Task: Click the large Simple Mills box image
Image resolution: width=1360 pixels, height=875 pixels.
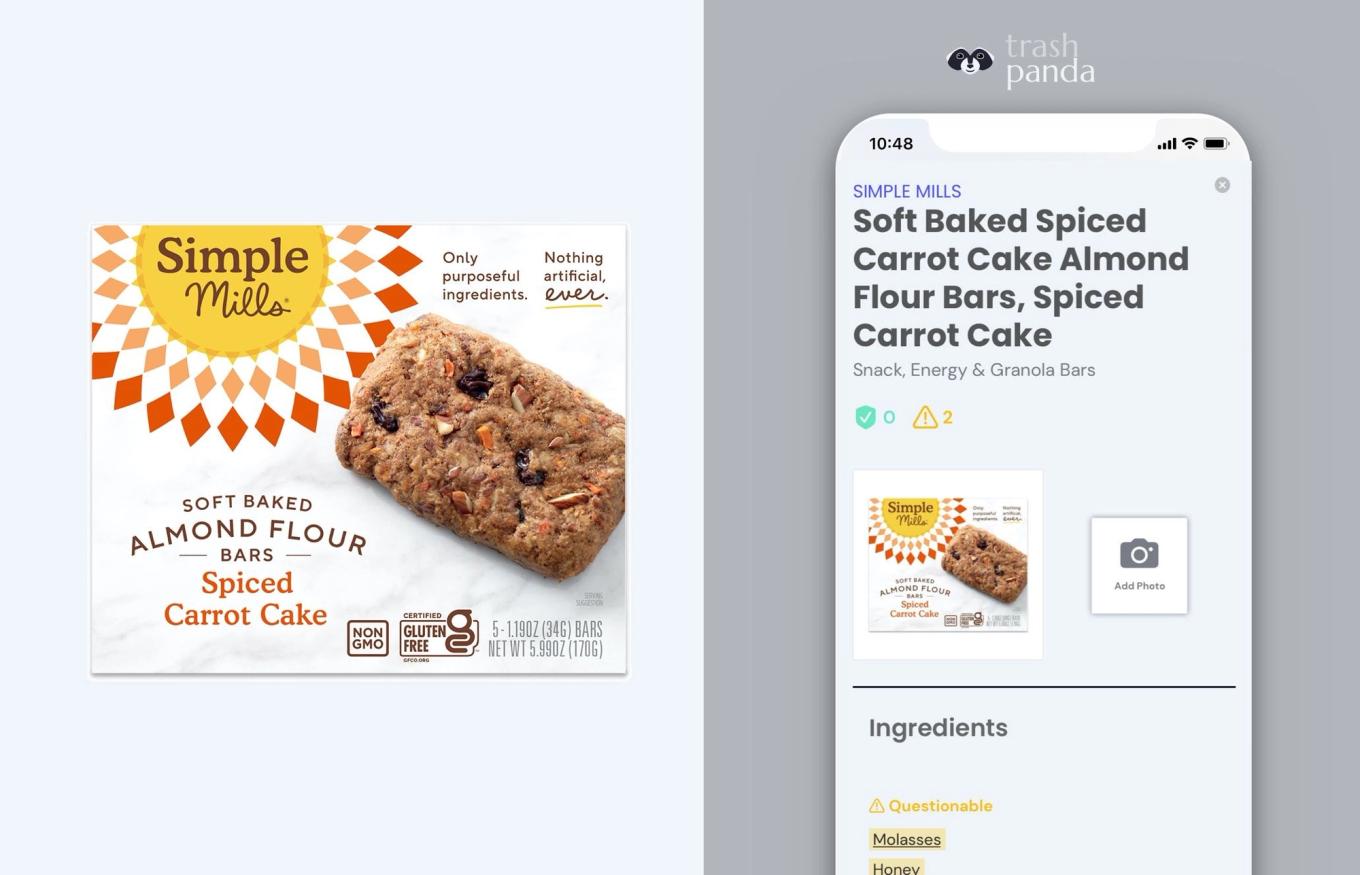Action: click(x=360, y=450)
